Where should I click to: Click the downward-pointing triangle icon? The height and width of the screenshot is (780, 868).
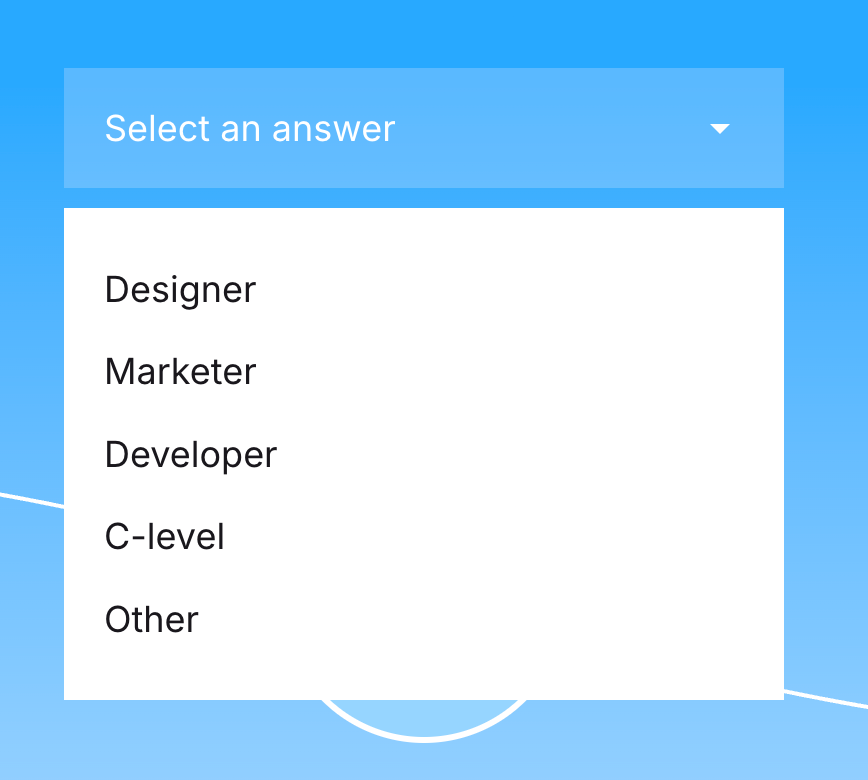(720, 129)
